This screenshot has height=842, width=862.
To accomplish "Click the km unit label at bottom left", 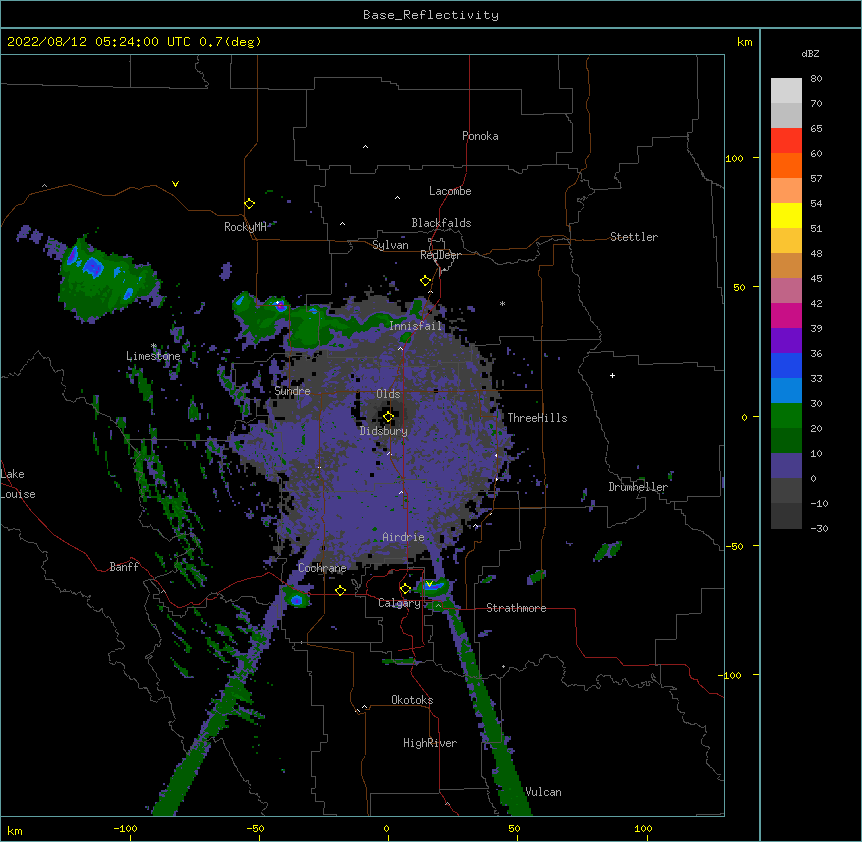I will [x=15, y=831].
